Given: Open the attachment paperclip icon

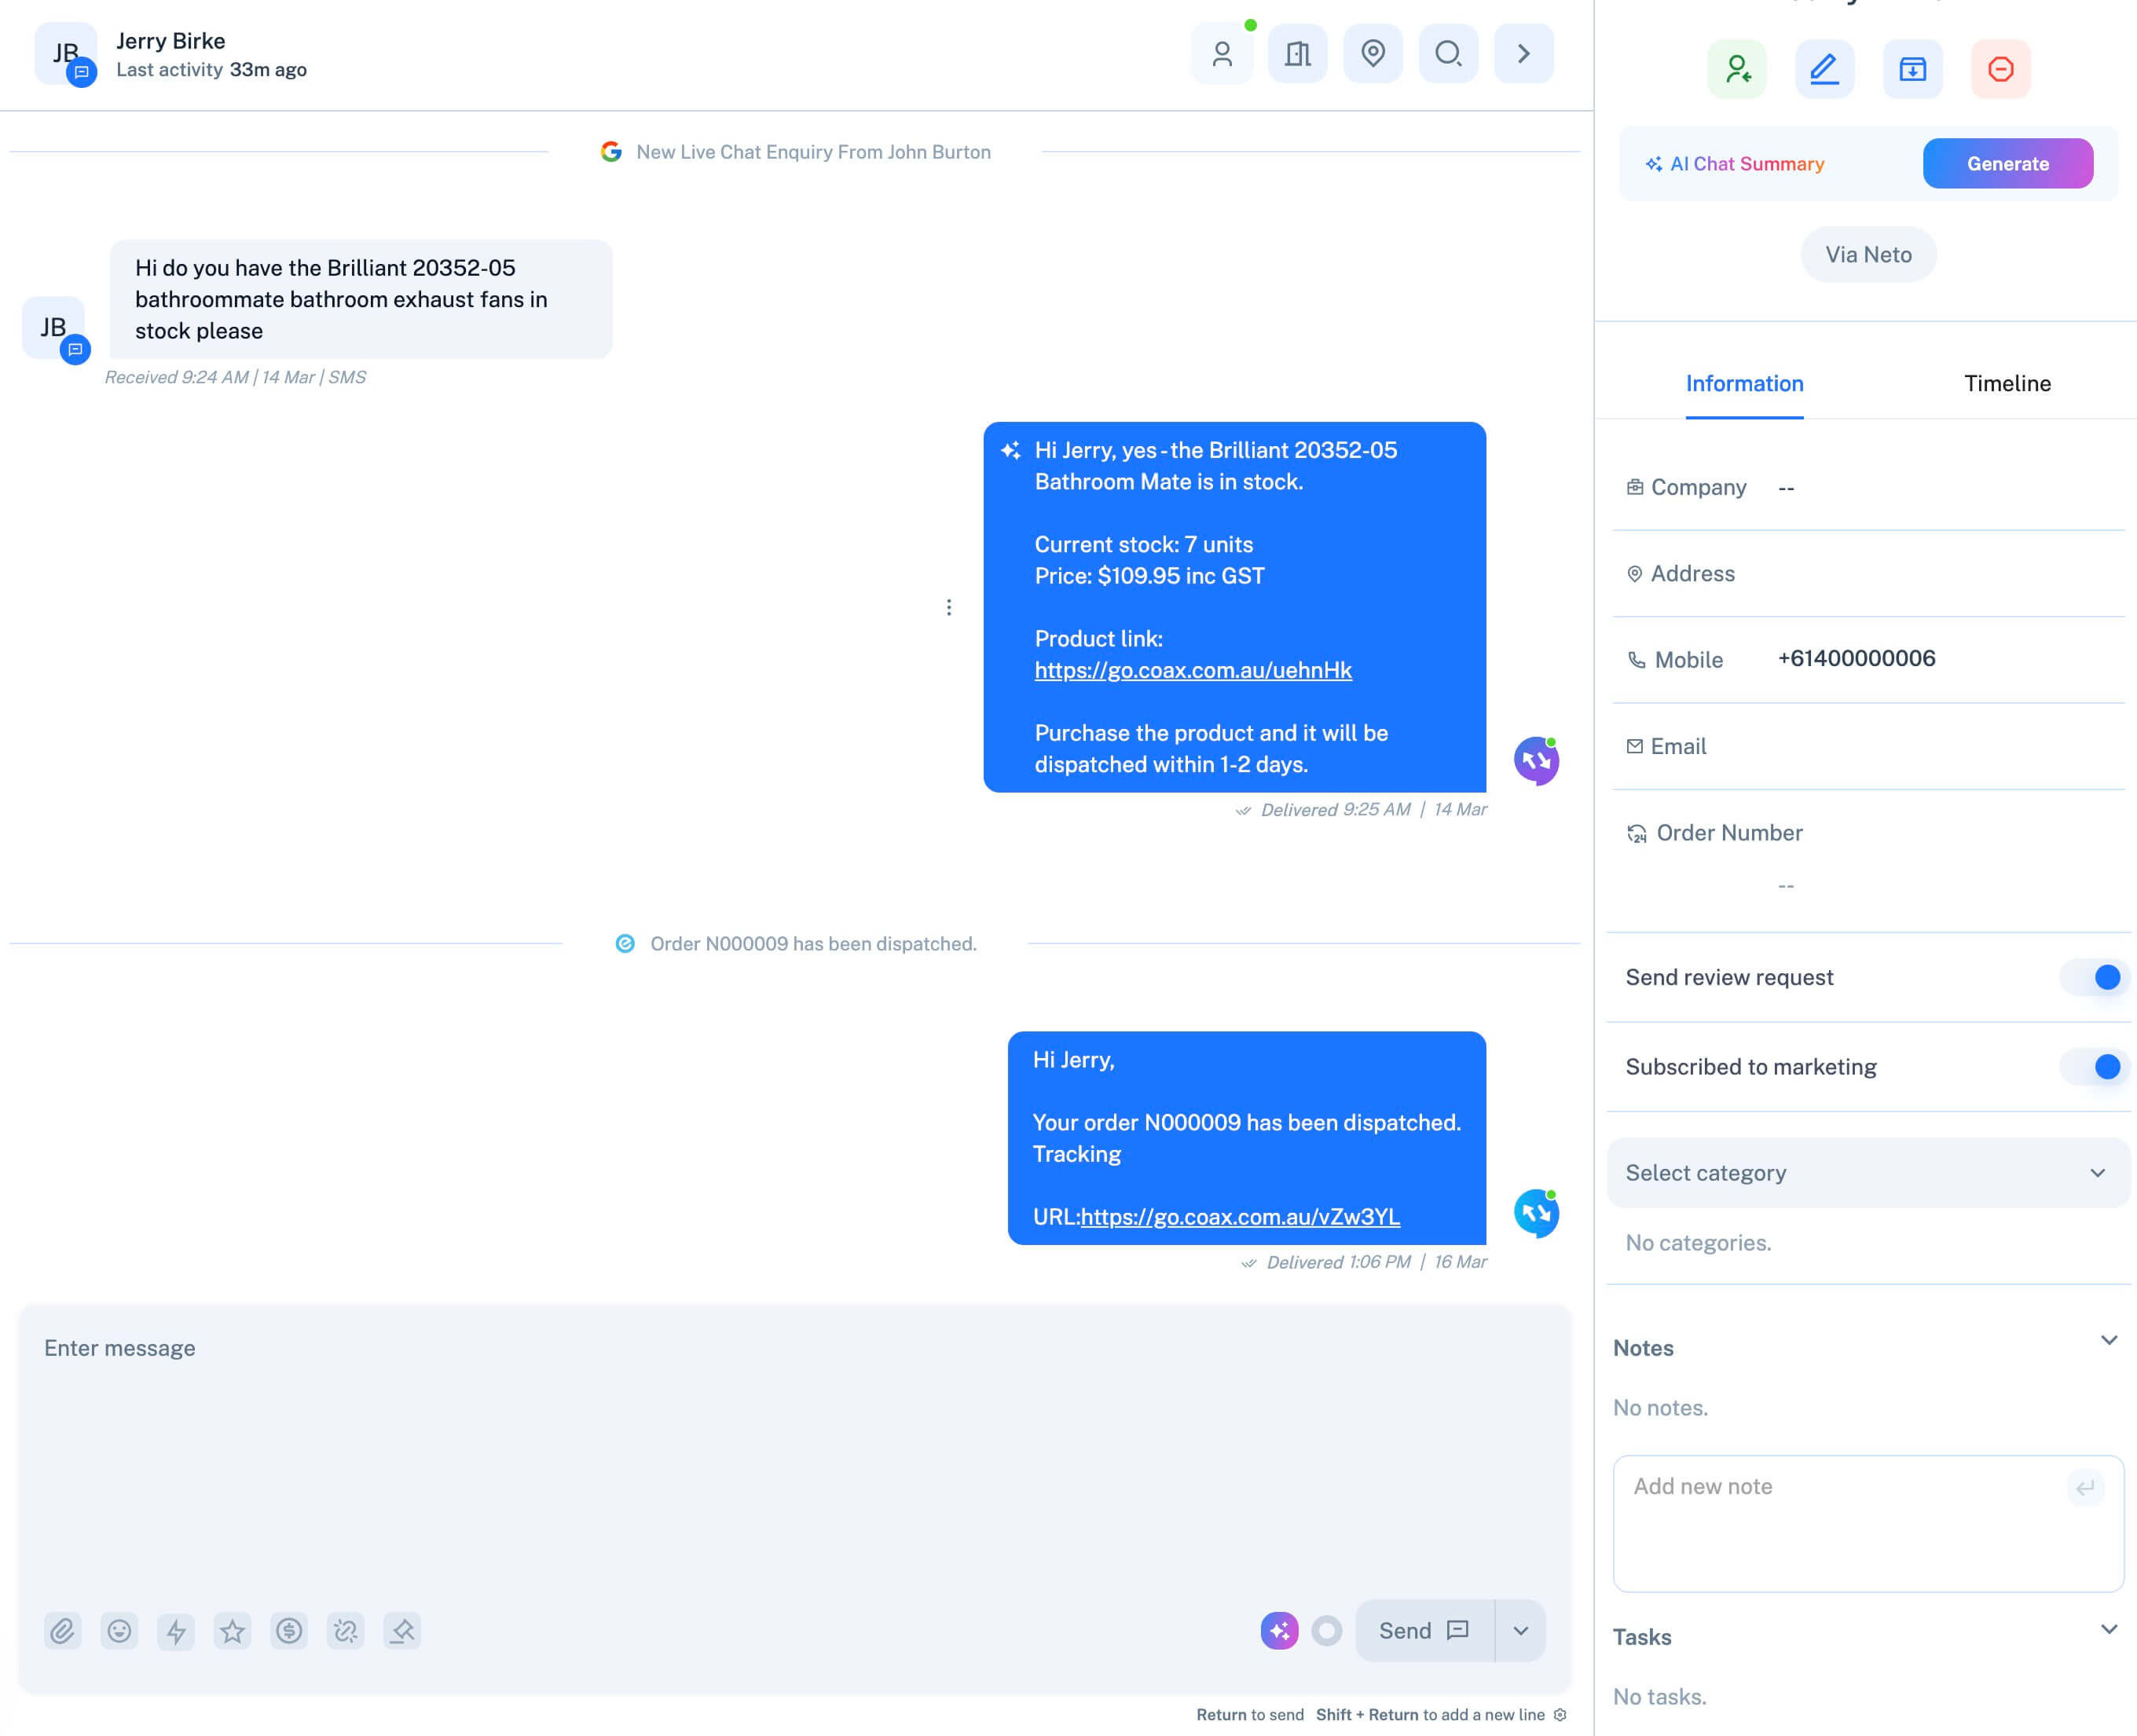Looking at the screenshot, I should (x=63, y=1631).
